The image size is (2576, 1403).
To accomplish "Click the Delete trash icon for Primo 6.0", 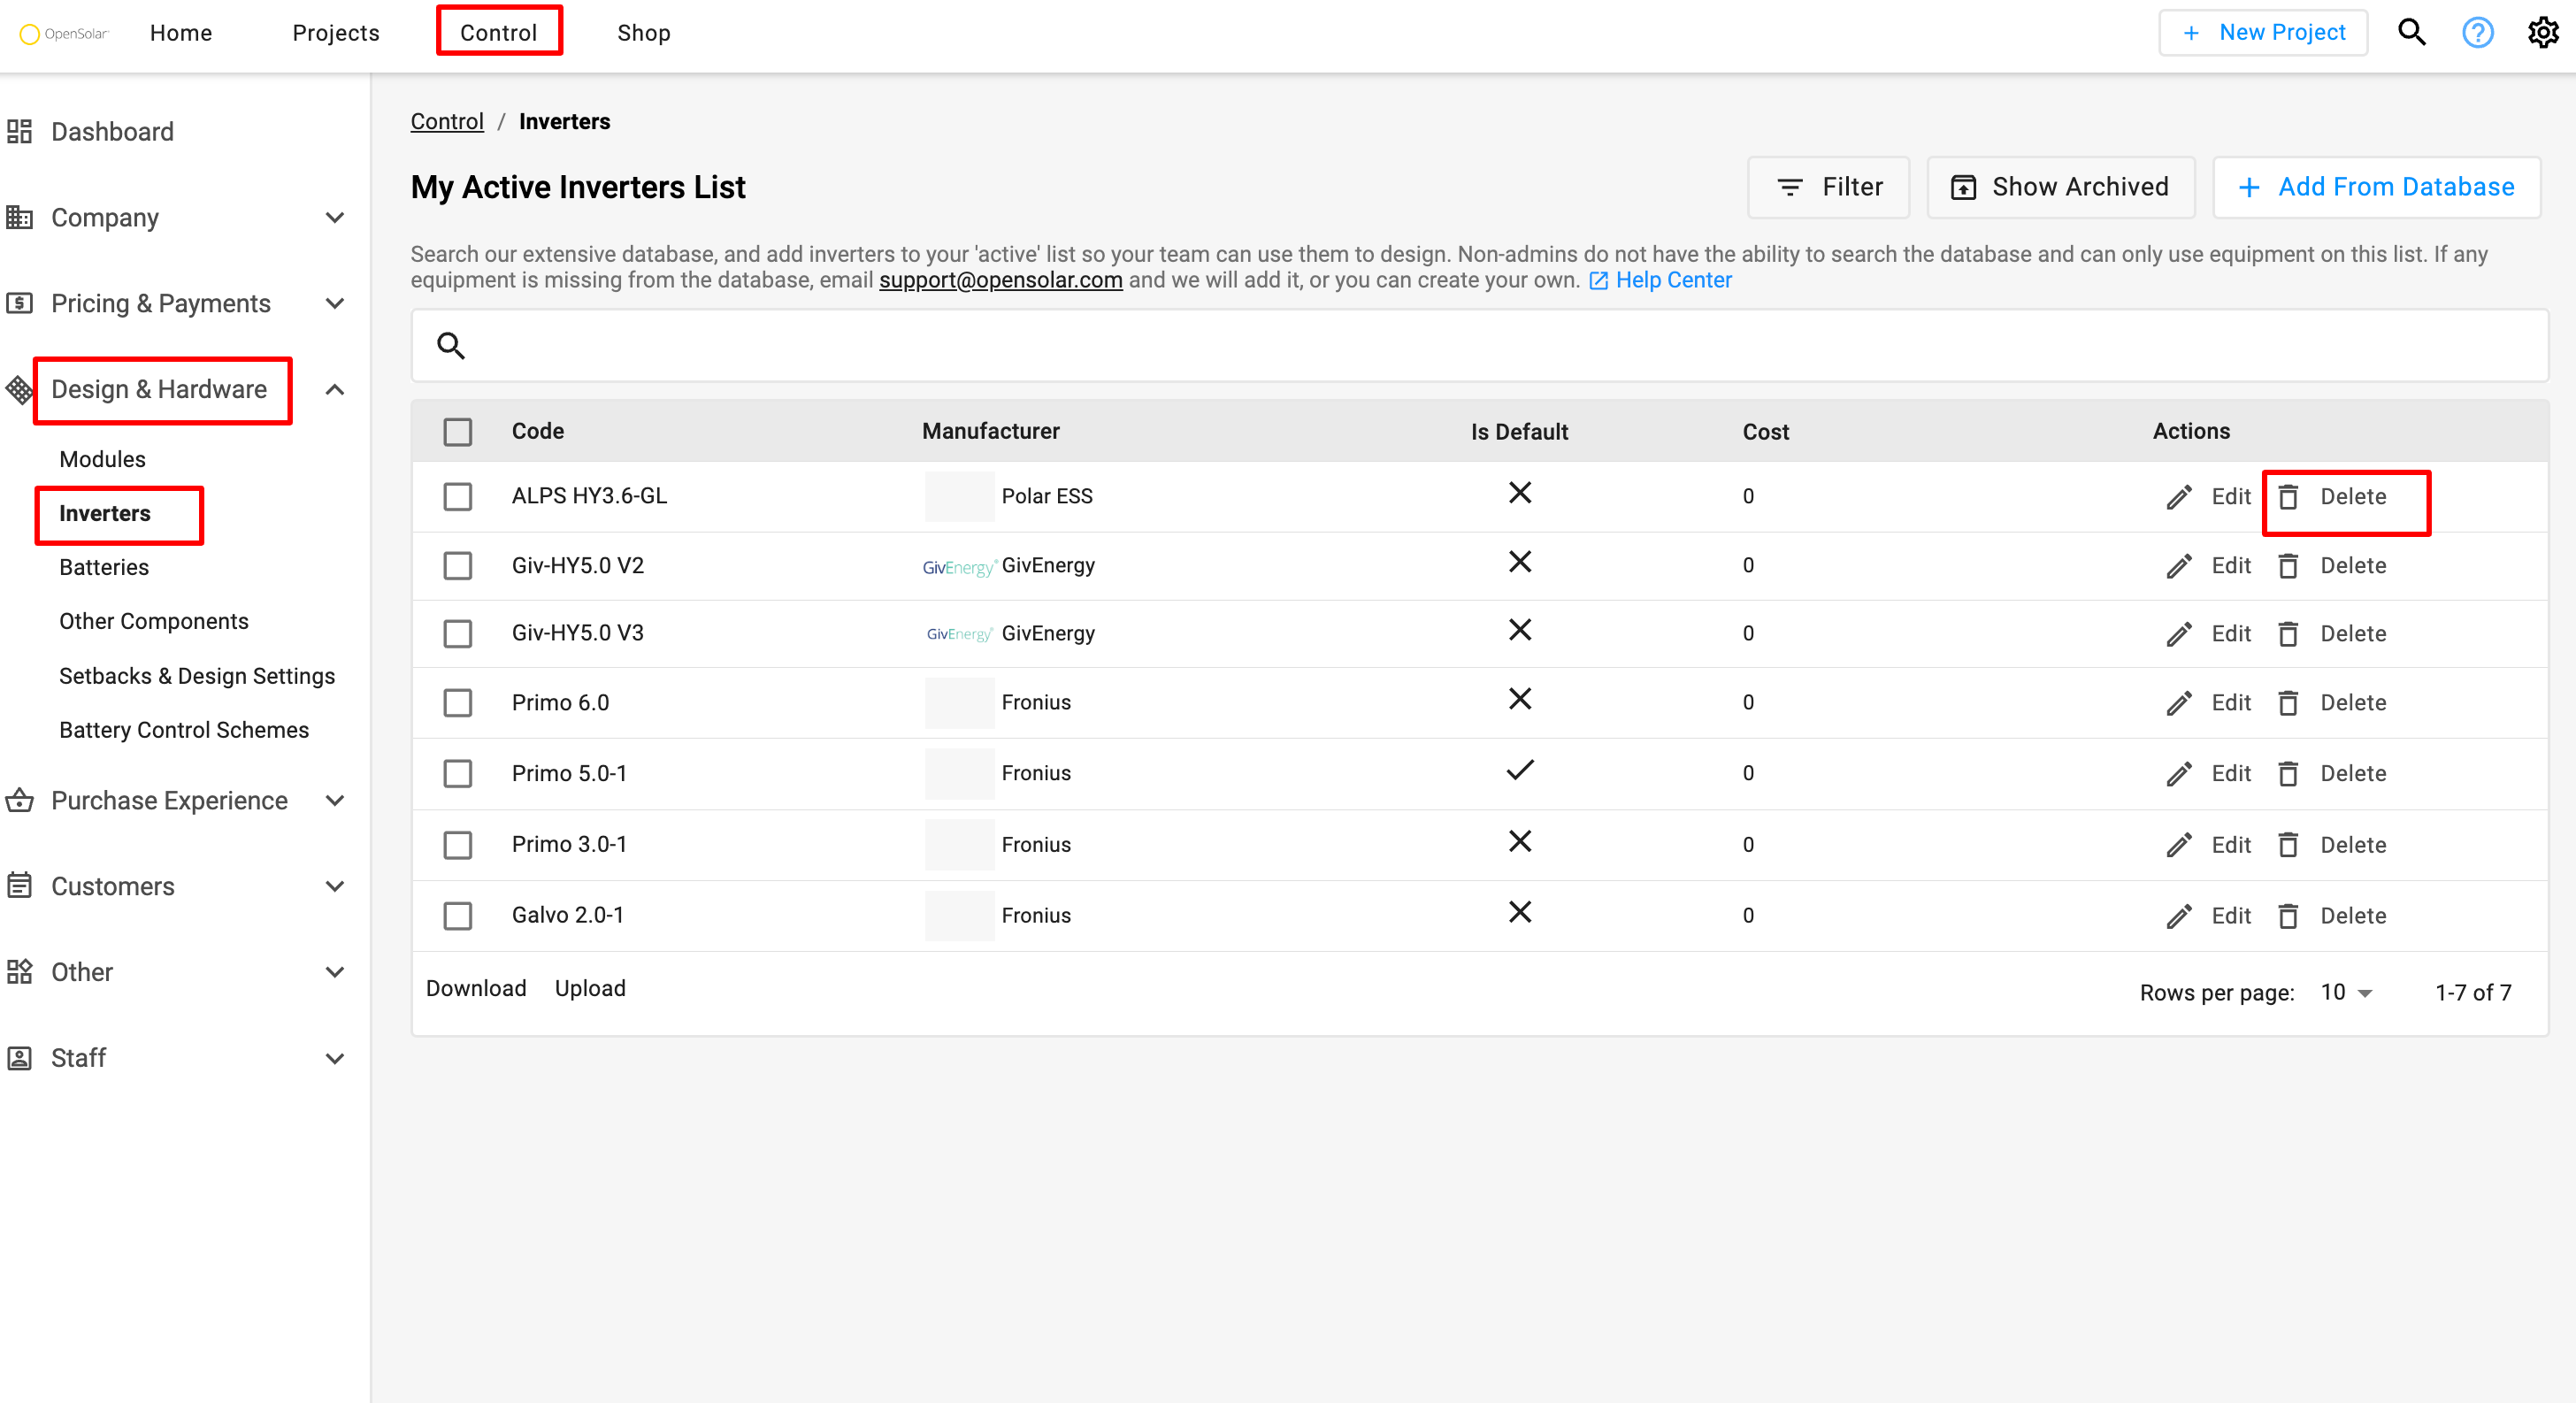I will coord(2290,702).
